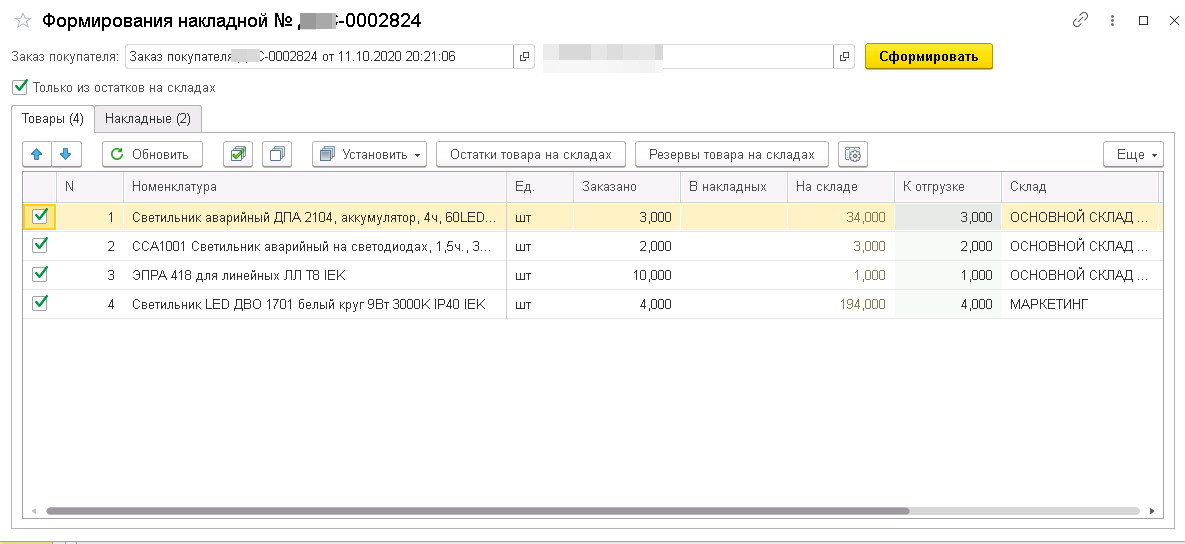The image size is (1185, 544).
Task: Click the yellow 'Сформировать' button
Action: 928,56
